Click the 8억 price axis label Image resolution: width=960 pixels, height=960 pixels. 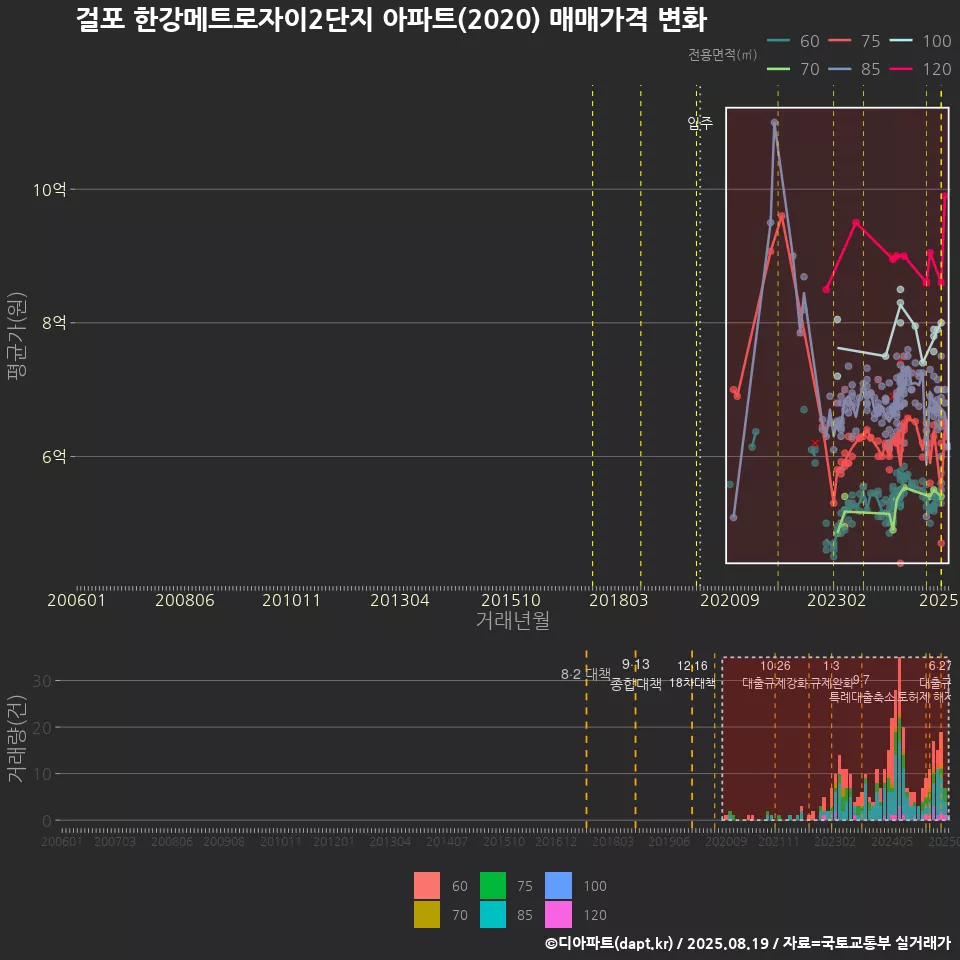coord(54,323)
